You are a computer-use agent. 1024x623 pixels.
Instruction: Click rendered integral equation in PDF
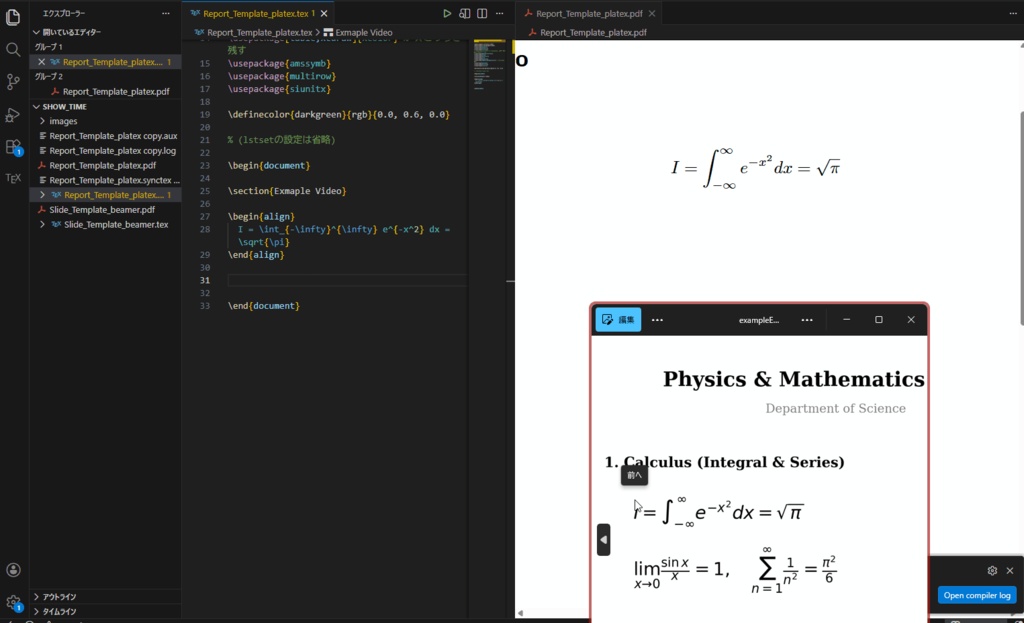(x=756, y=168)
